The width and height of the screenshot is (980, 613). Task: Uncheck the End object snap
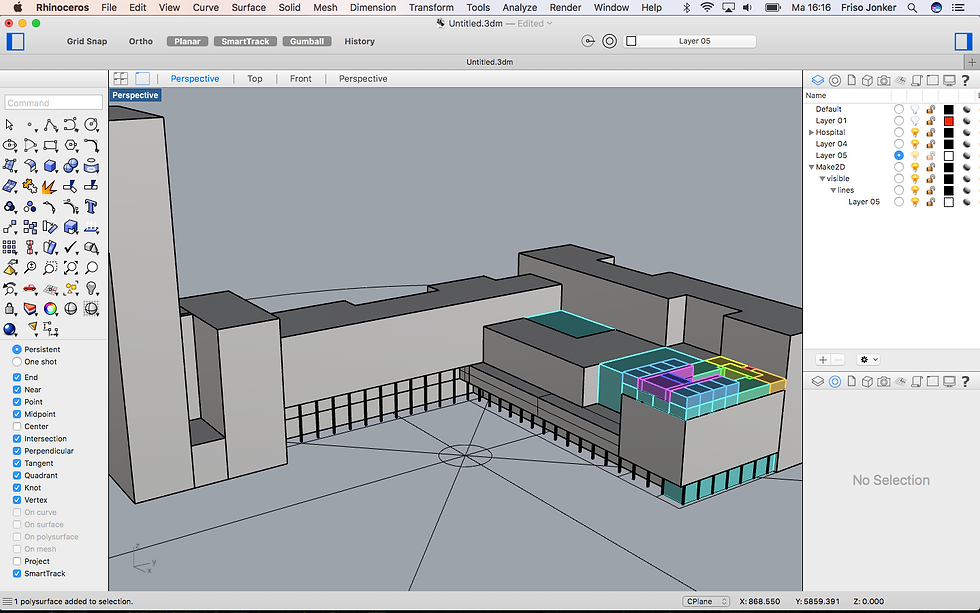[17, 377]
